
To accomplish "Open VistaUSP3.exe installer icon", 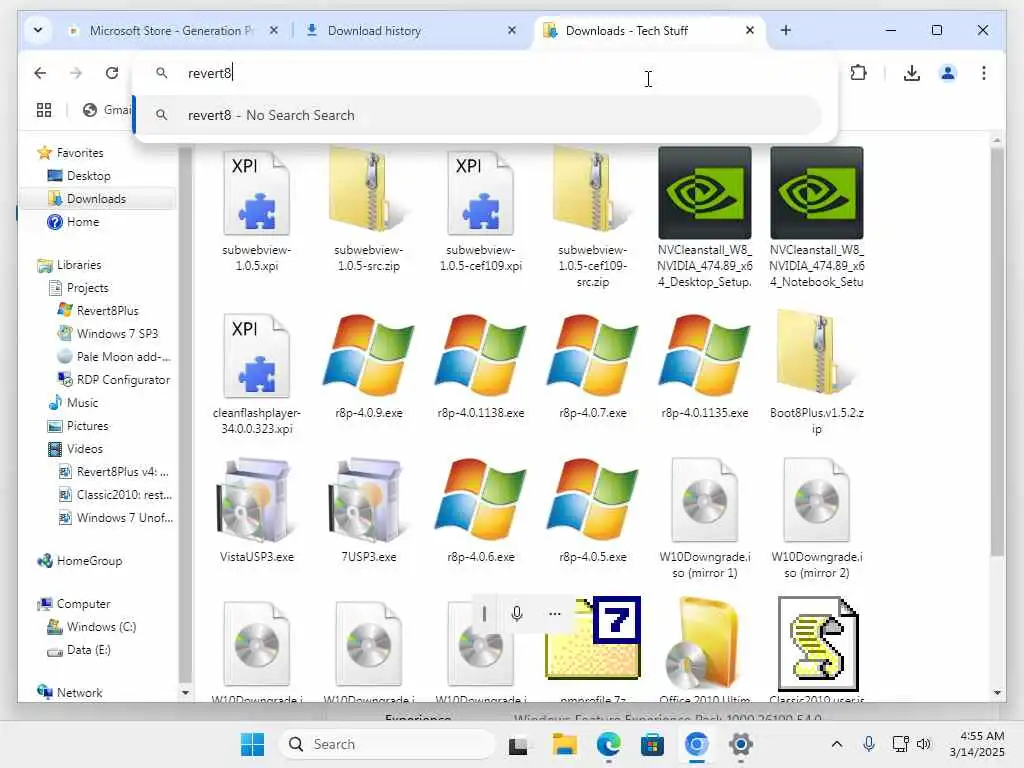I will pos(257,502).
